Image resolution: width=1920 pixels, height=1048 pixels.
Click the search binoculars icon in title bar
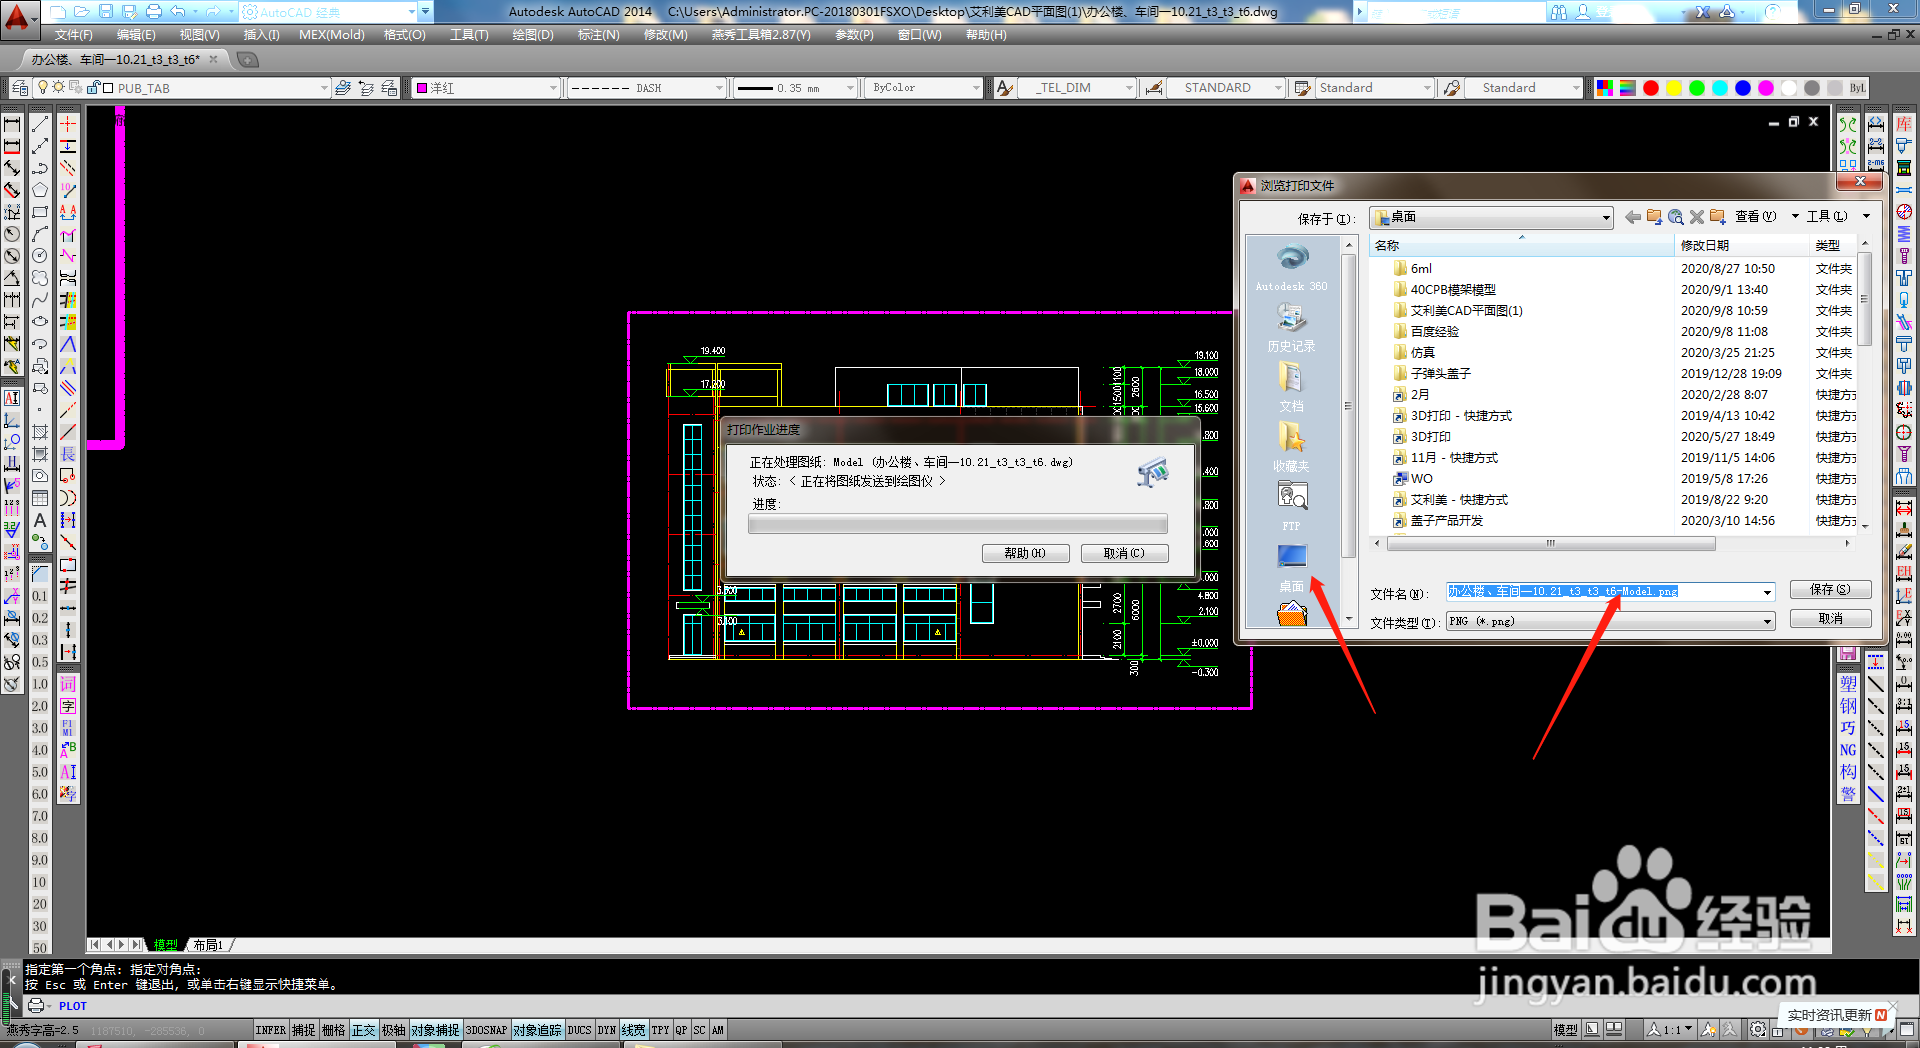[x=1558, y=12]
